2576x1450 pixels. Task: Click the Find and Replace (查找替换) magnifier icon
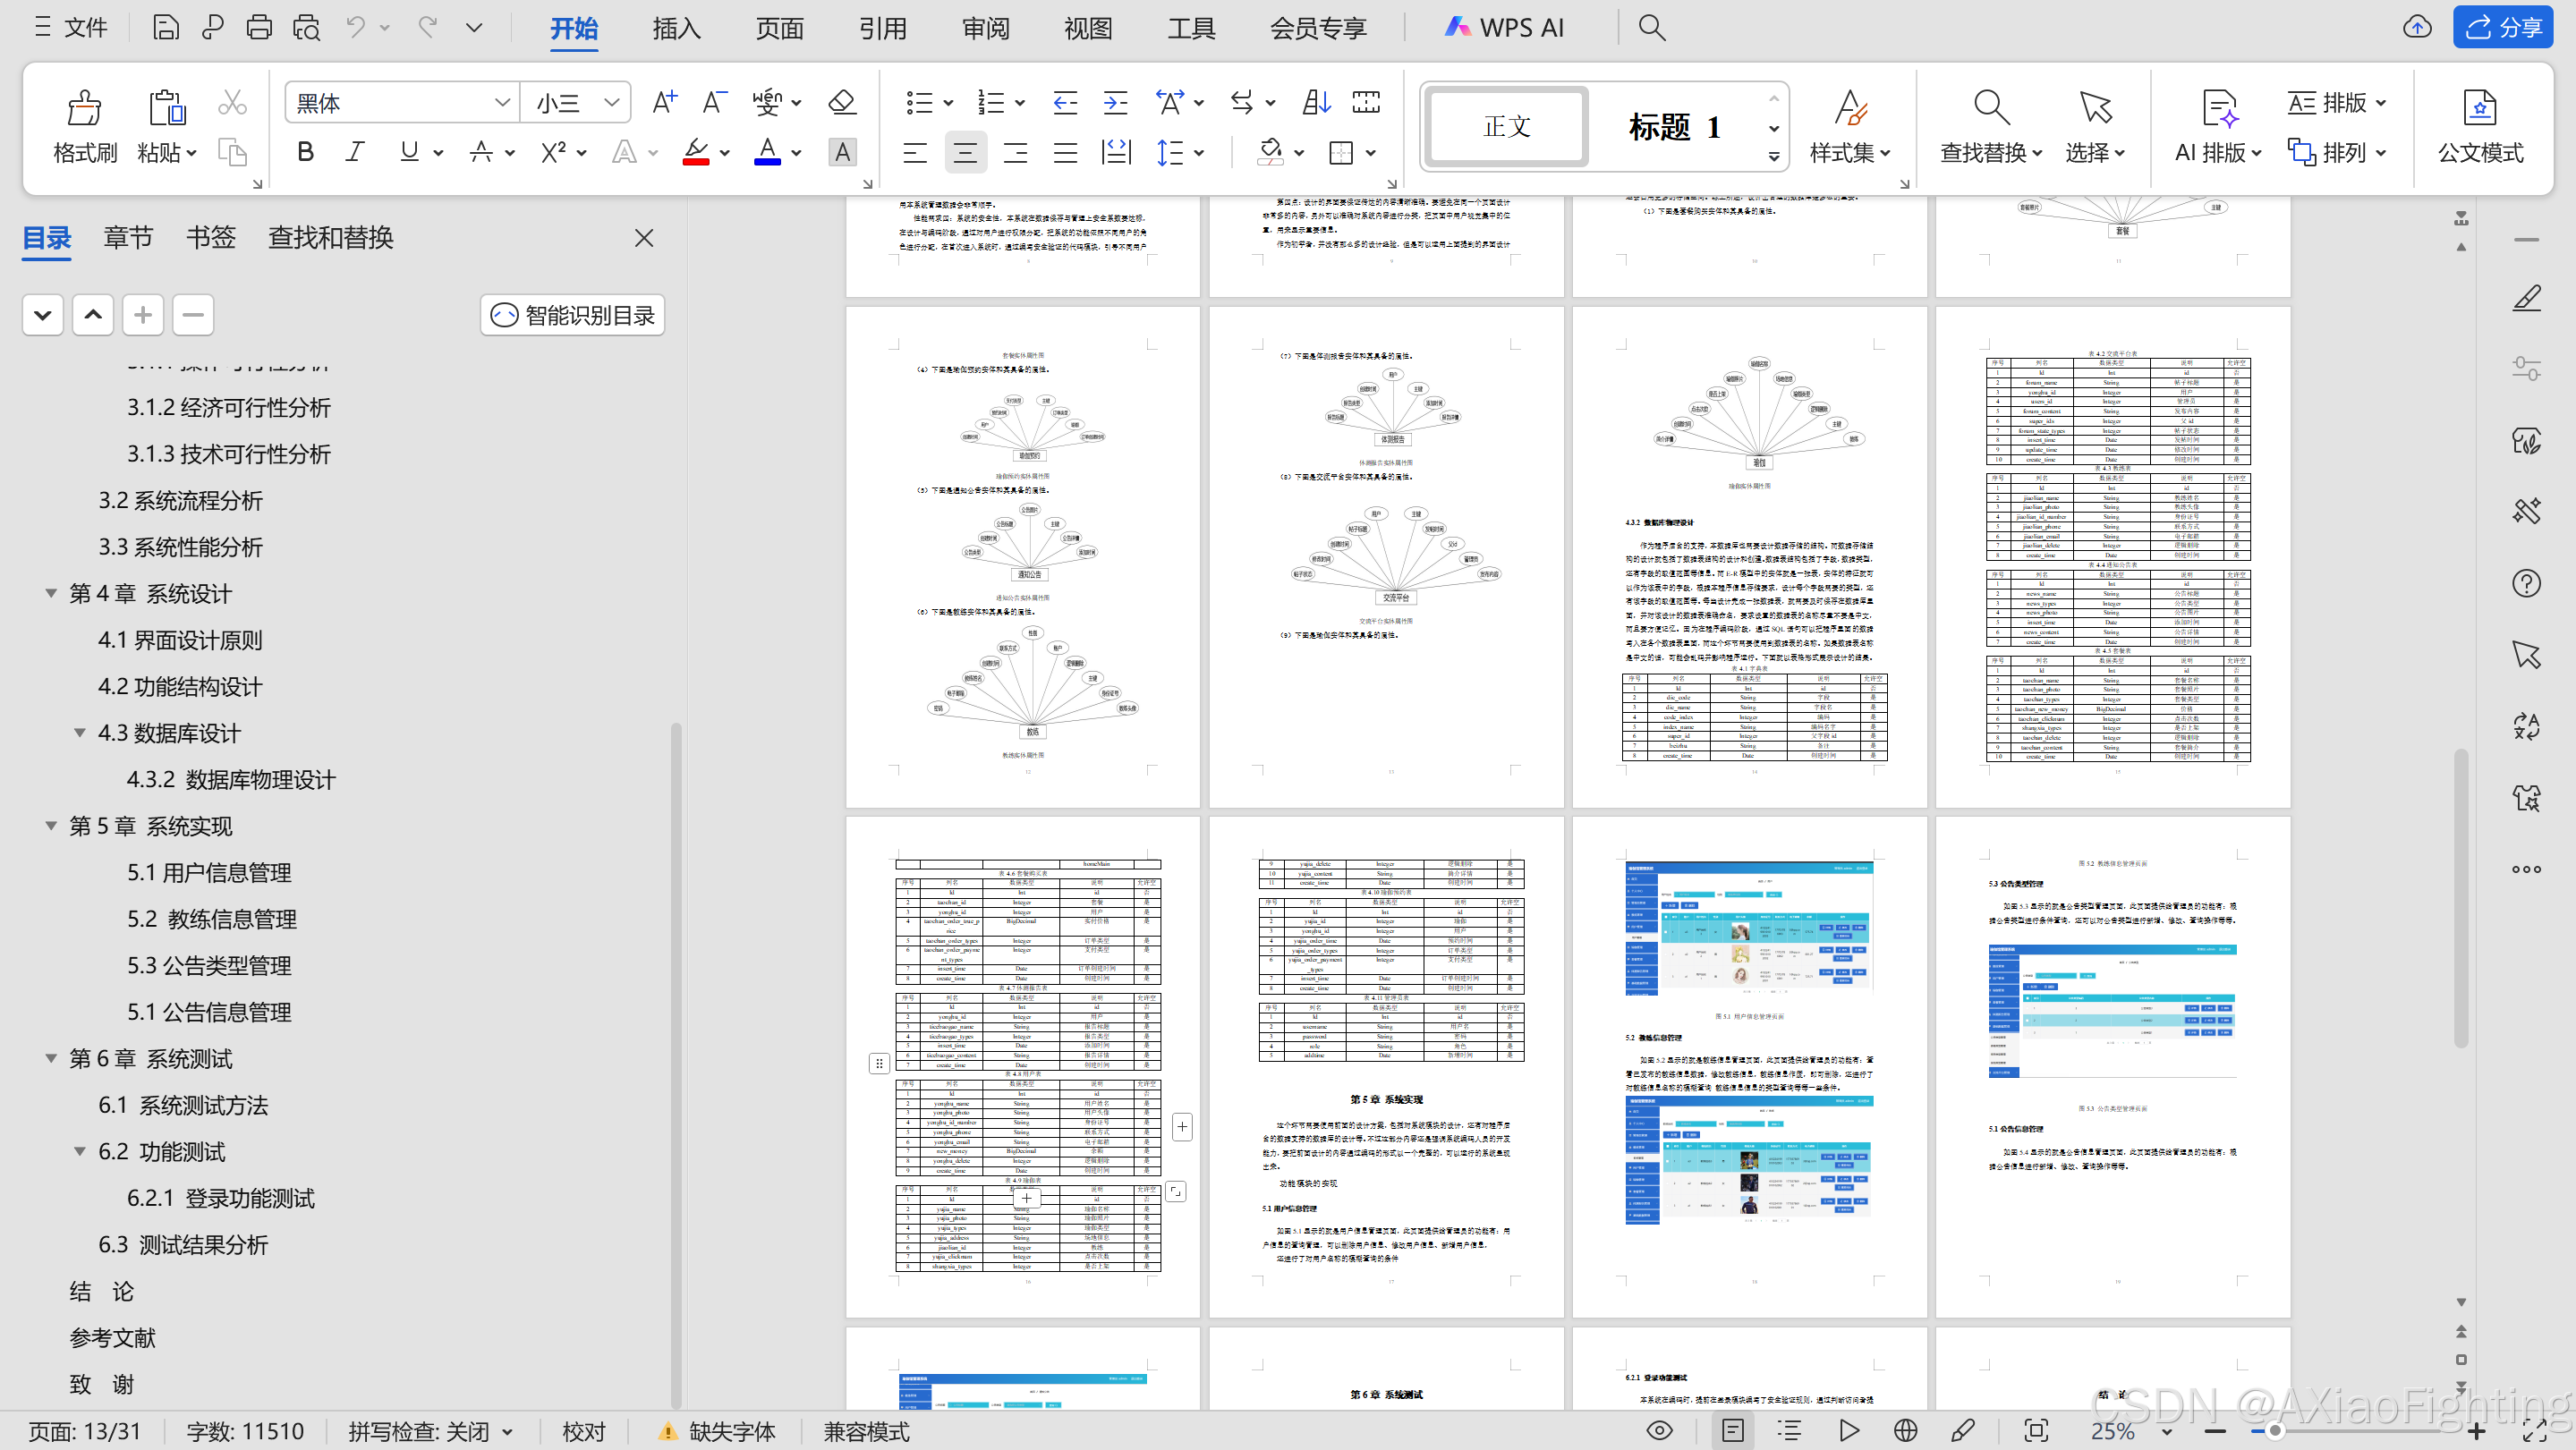point(1990,108)
